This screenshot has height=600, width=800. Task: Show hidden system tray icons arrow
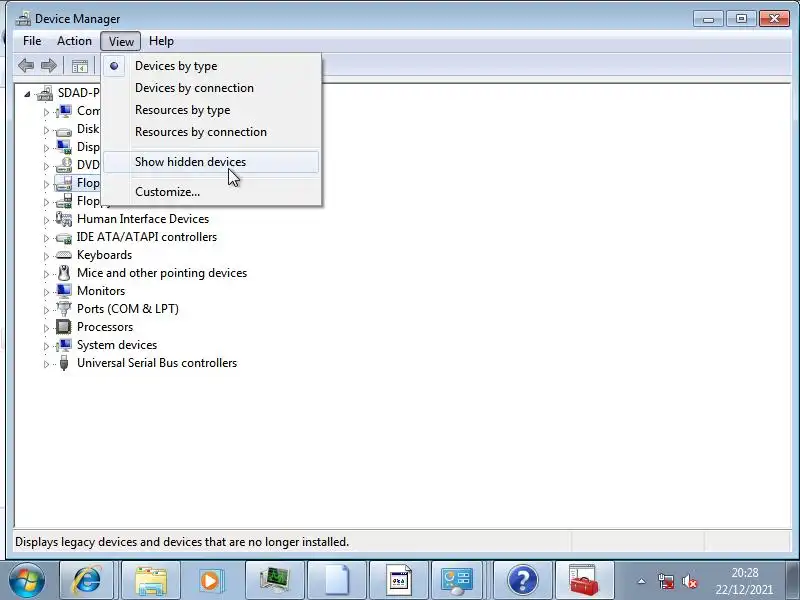641,581
